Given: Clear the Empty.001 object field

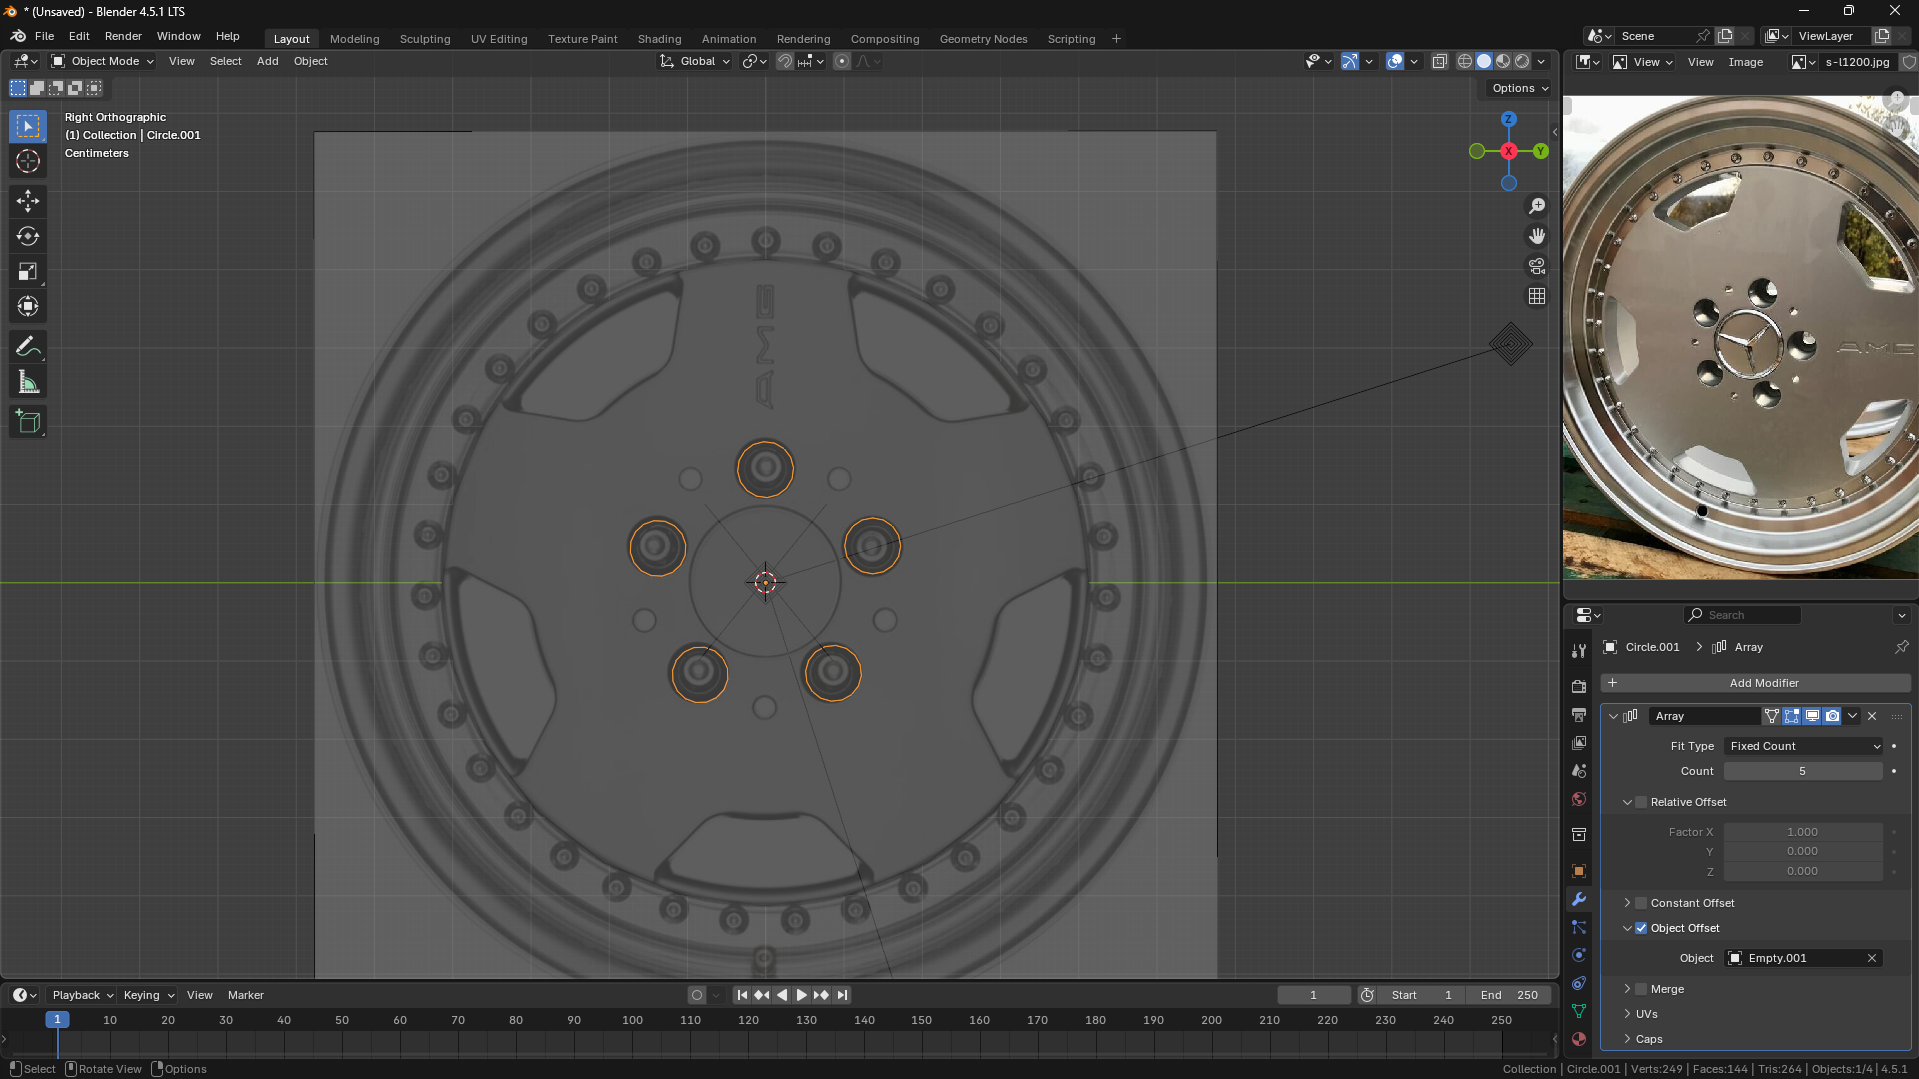Looking at the screenshot, I should pyautogui.click(x=1871, y=958).
